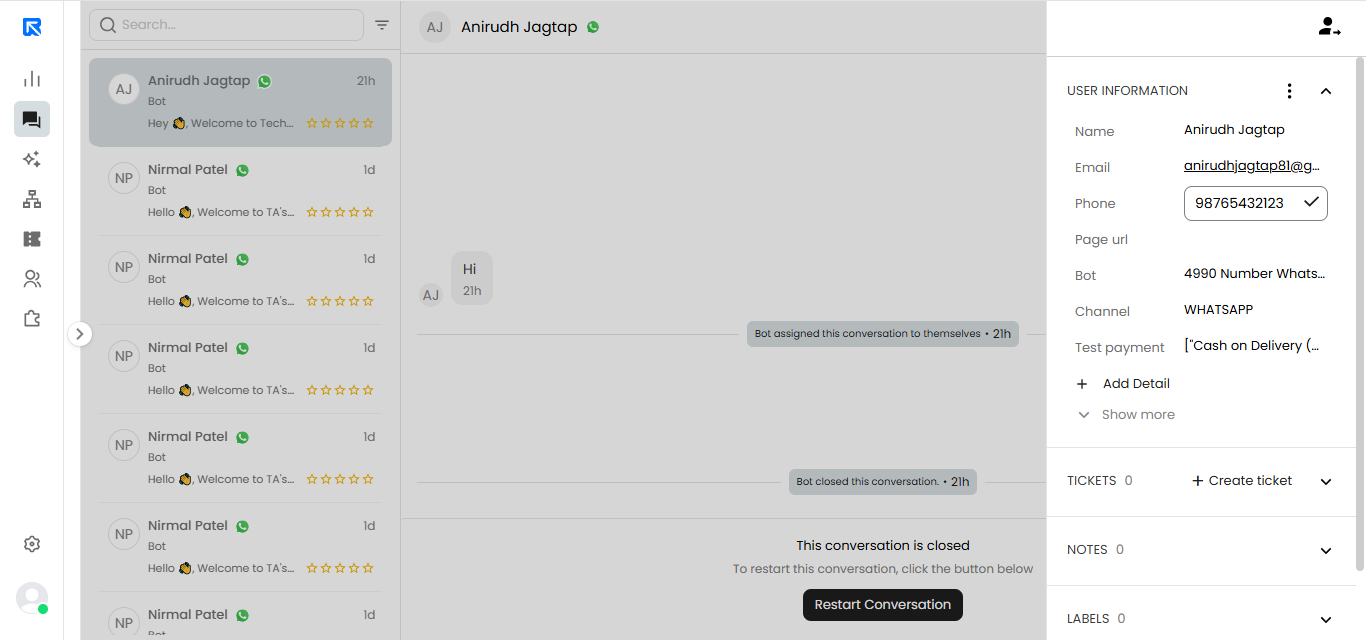Screen dimensions: 1366x640
Task: Click the WhatsApp icon in the chat header
Action: [593, 27]
